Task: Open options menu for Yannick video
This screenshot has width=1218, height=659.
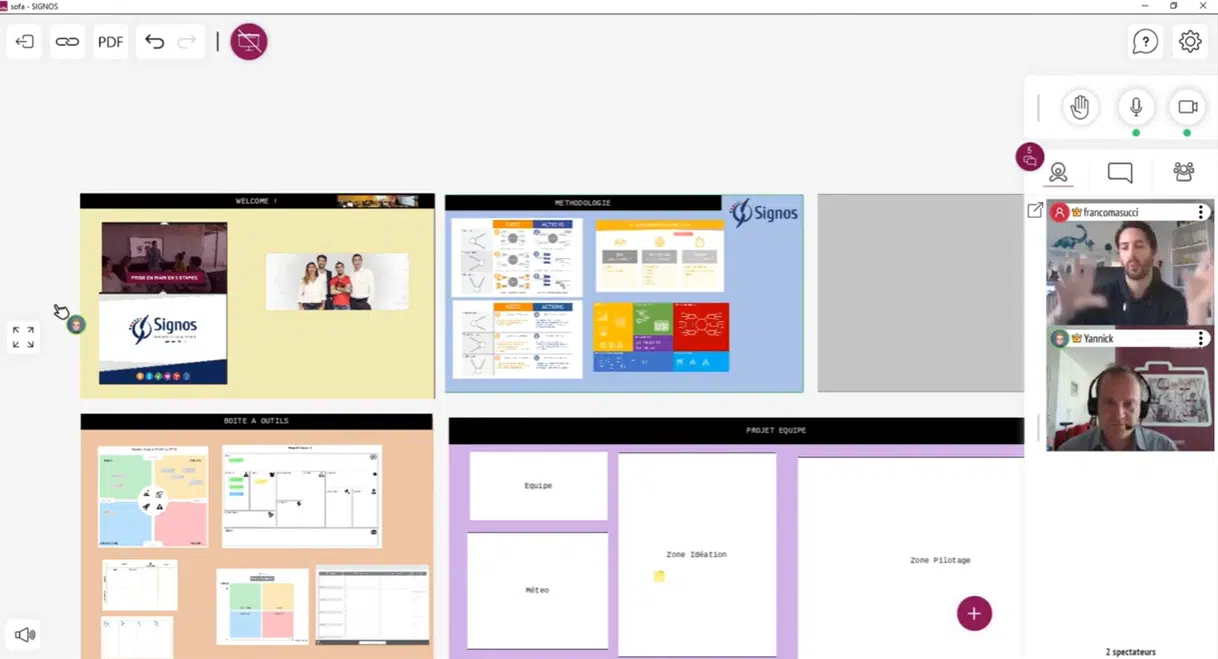Action: click(x=1201, y=339)
